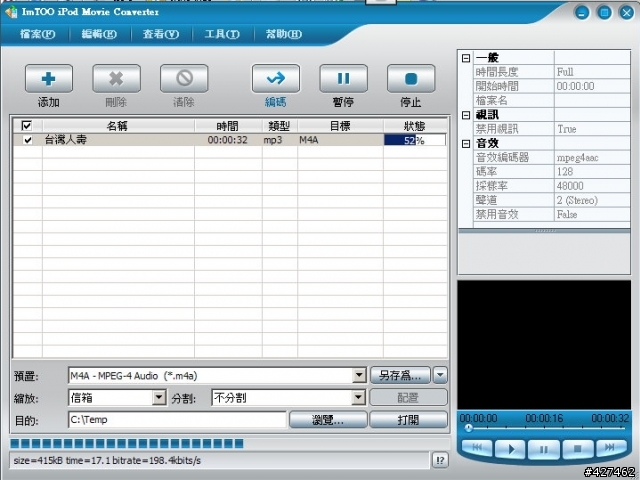Click the 另存為... button

(400, 375)
